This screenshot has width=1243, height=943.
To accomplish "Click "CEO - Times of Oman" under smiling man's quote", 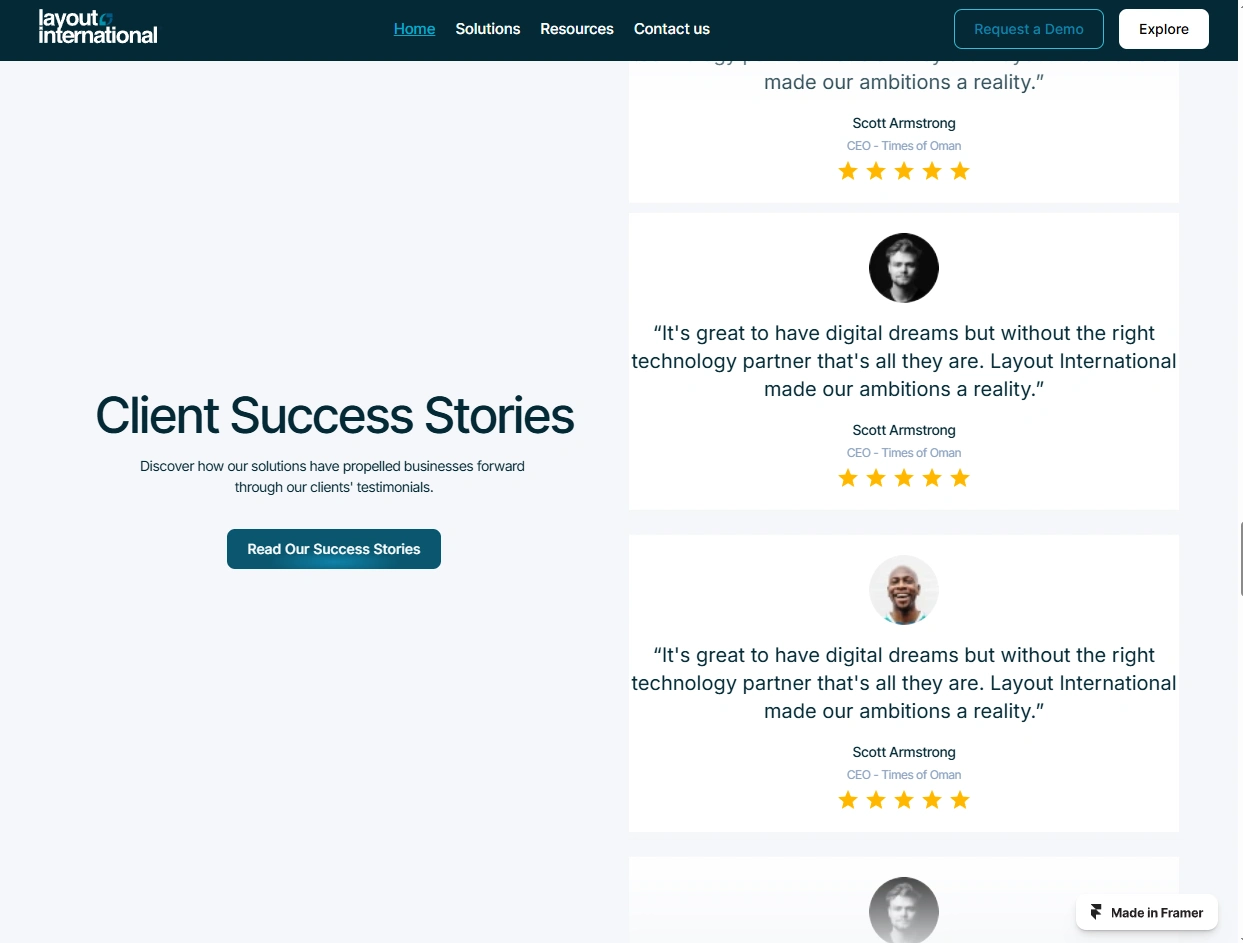I will [x=904, y=775].
